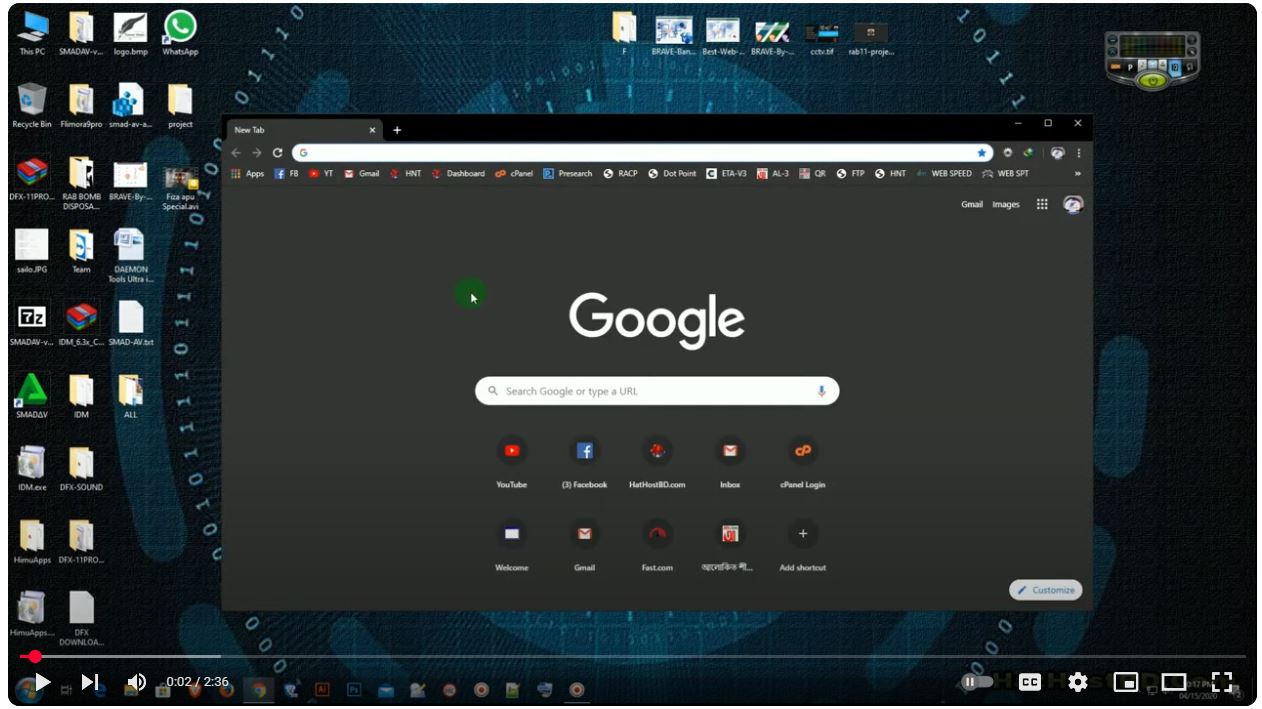The height and width of the screenshot is (709, 1262).
Task: Open the YouTube shortcut tile
Action: coord(512,462)
